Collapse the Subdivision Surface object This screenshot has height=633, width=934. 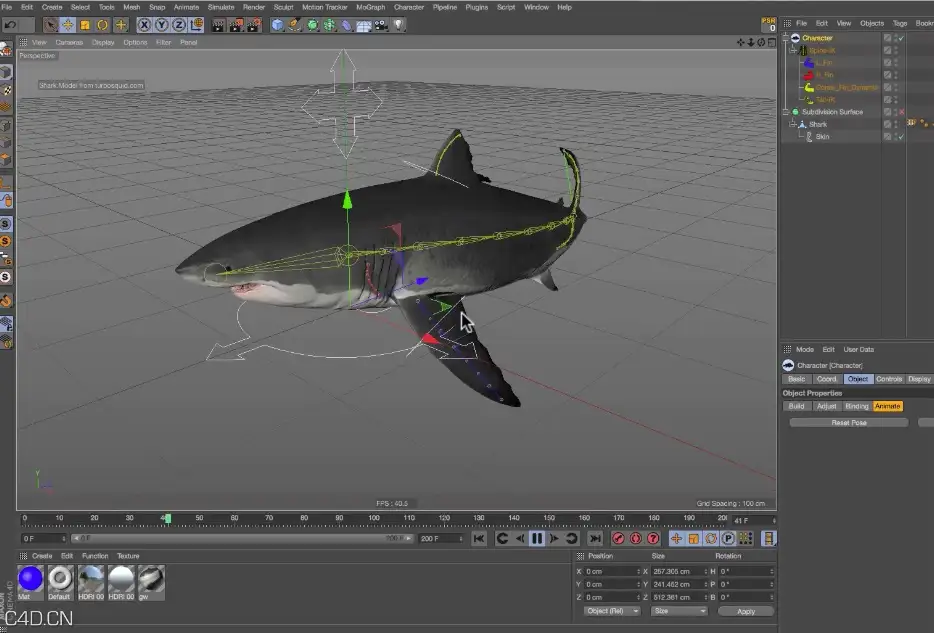click(x=786, y=112)
